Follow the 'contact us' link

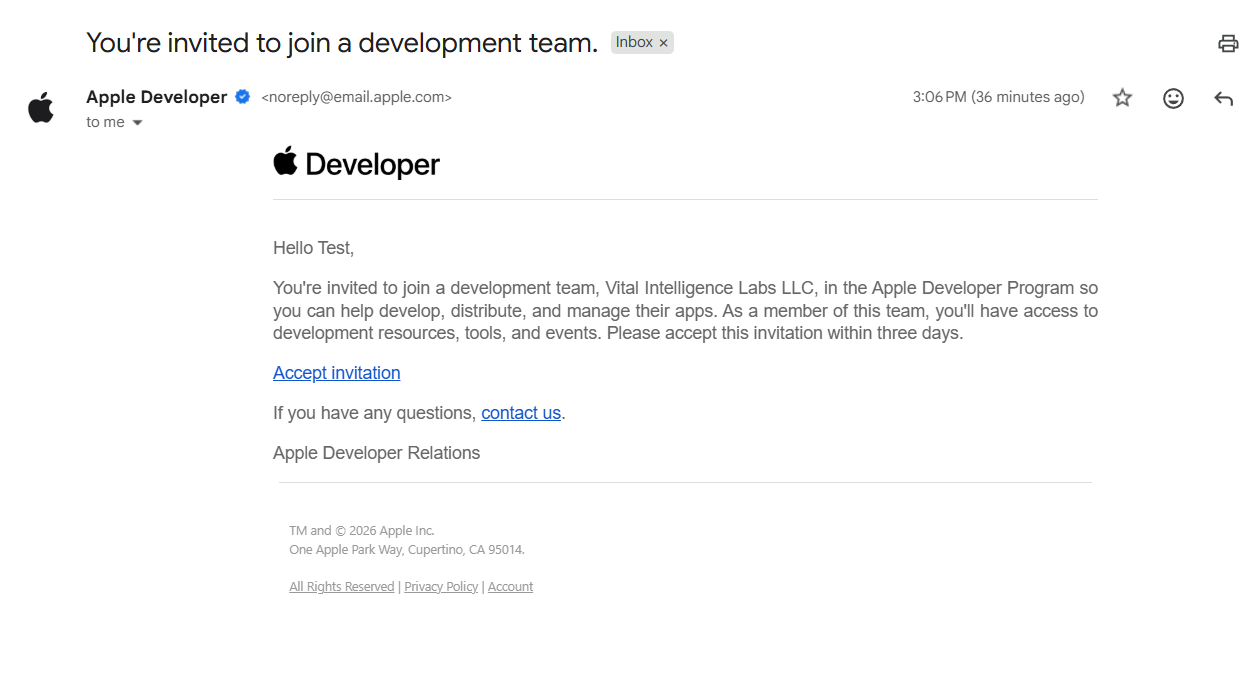pos(521,413)
